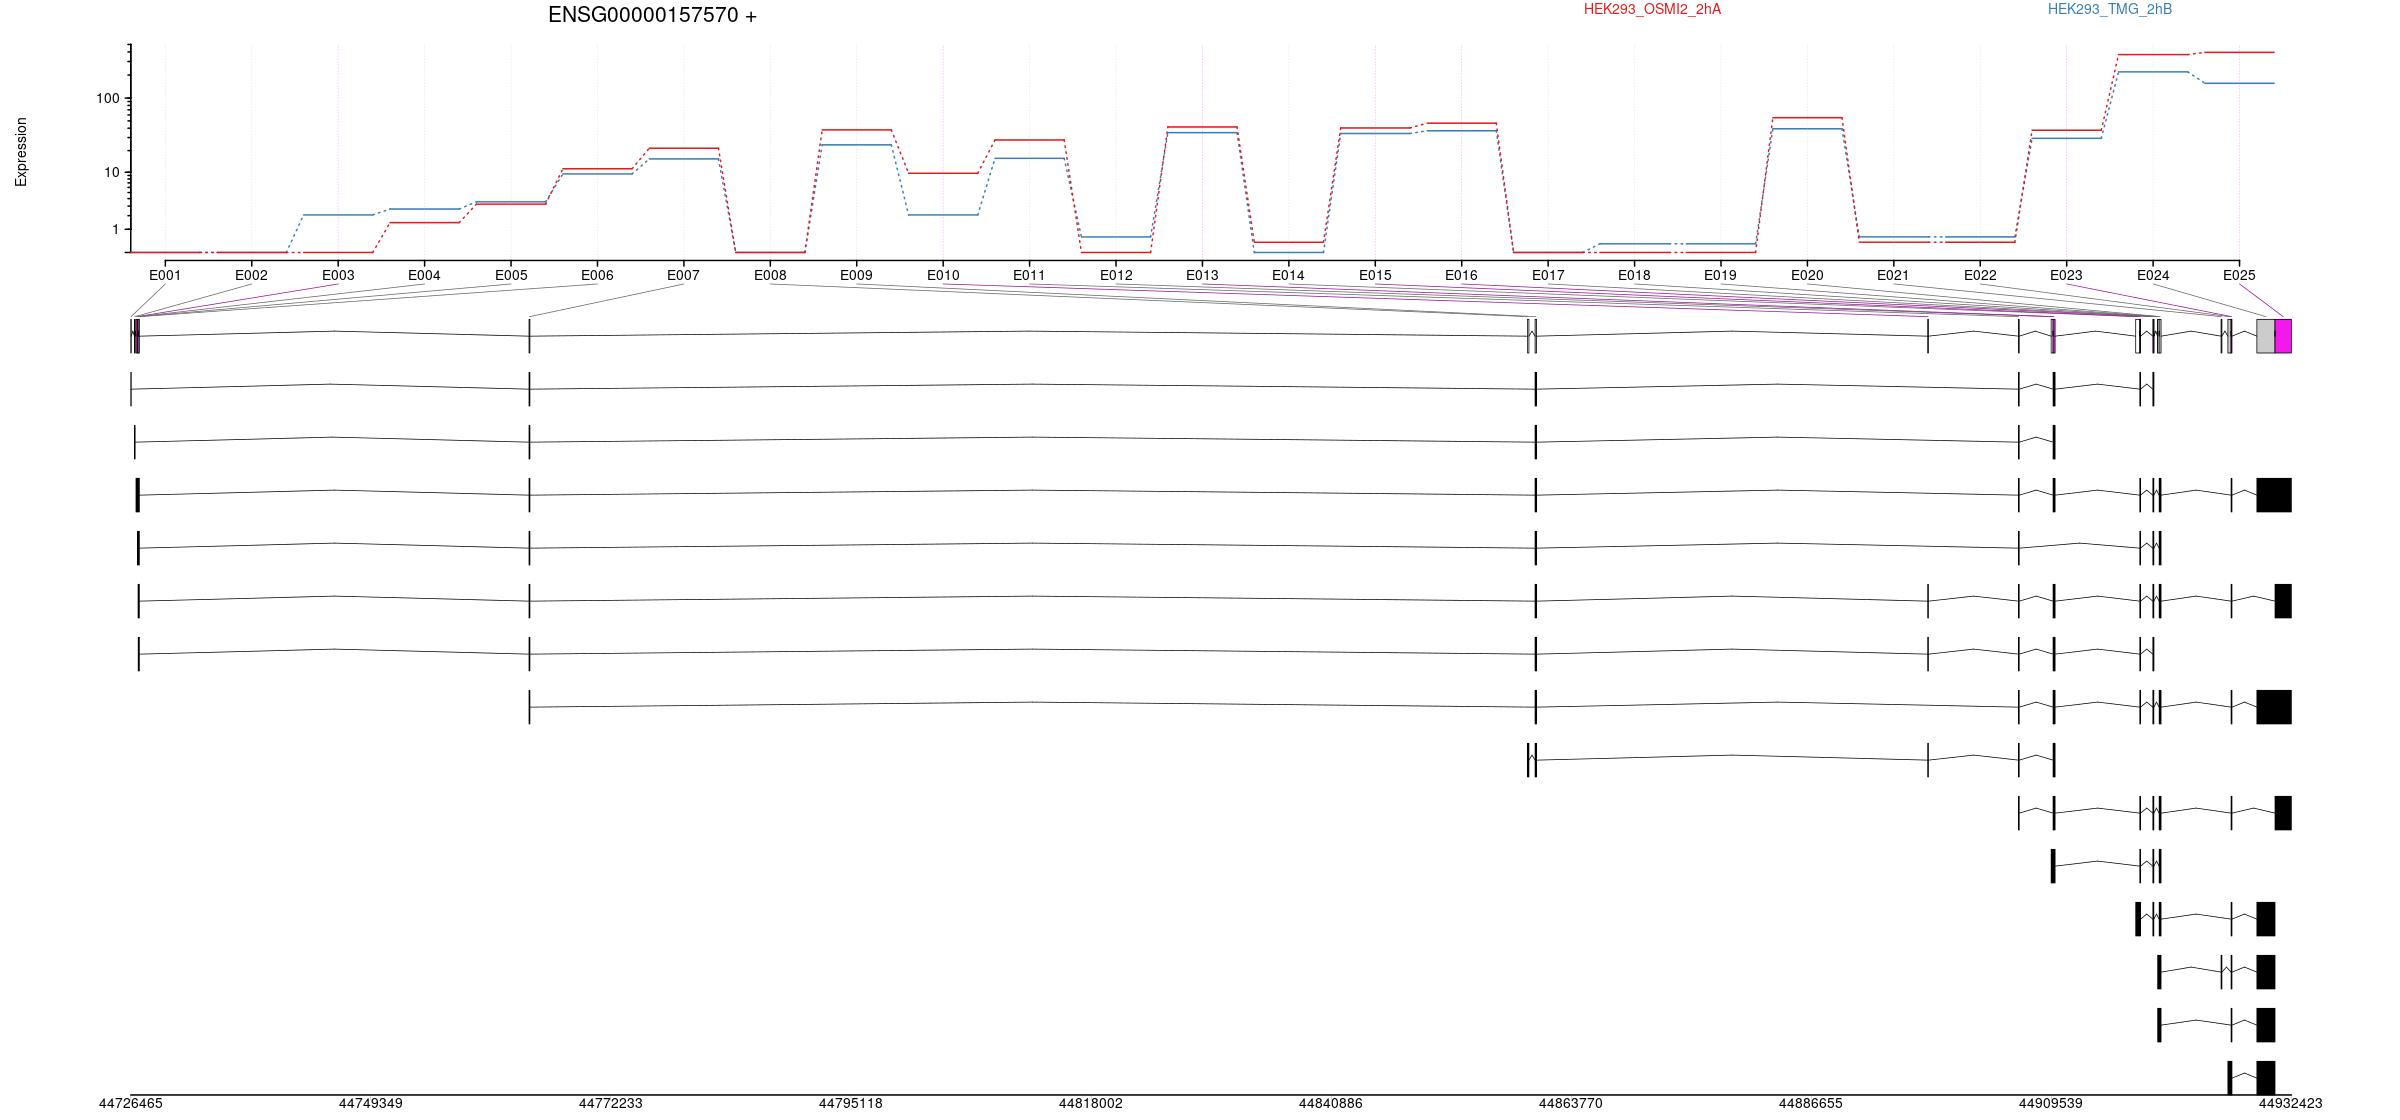This screenshot has width=2400, height=1120.
Task: Select the HEK293_OSMI2_2hA legend label
Action: 1652,9
